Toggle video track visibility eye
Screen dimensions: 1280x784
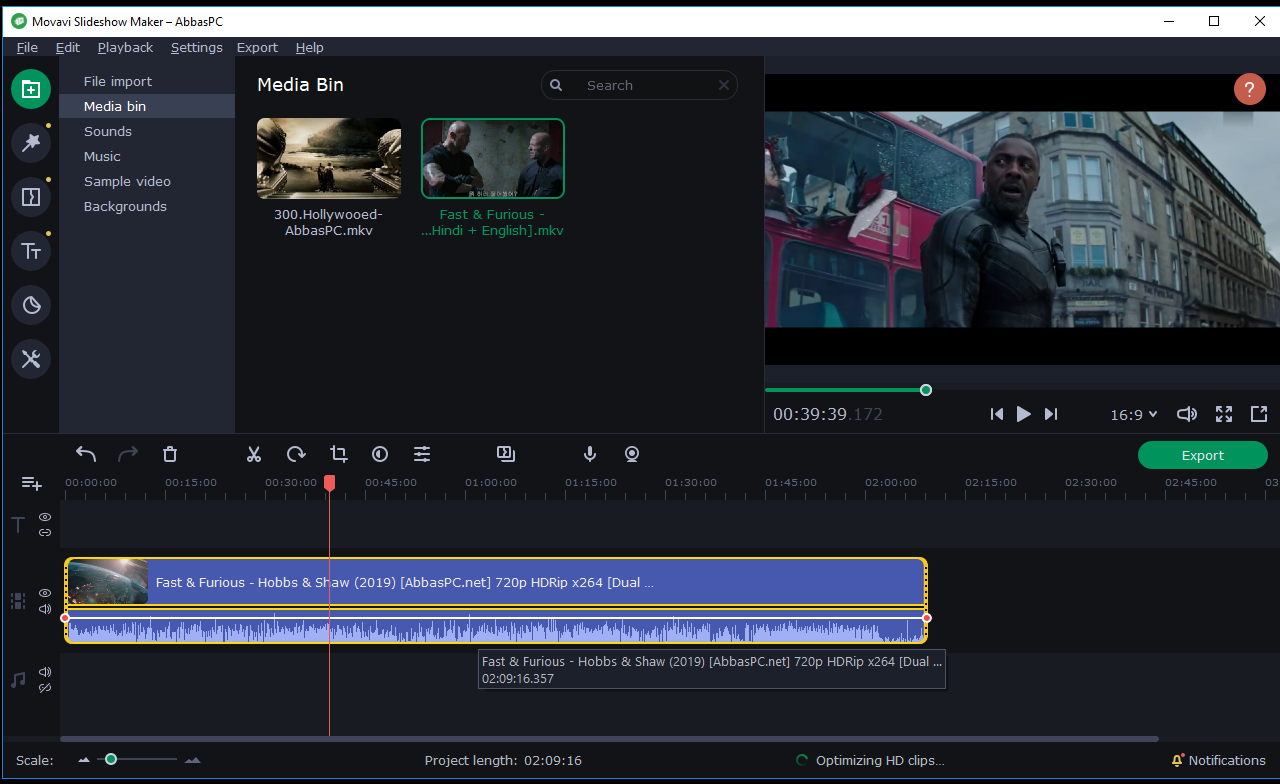(45, 593)
